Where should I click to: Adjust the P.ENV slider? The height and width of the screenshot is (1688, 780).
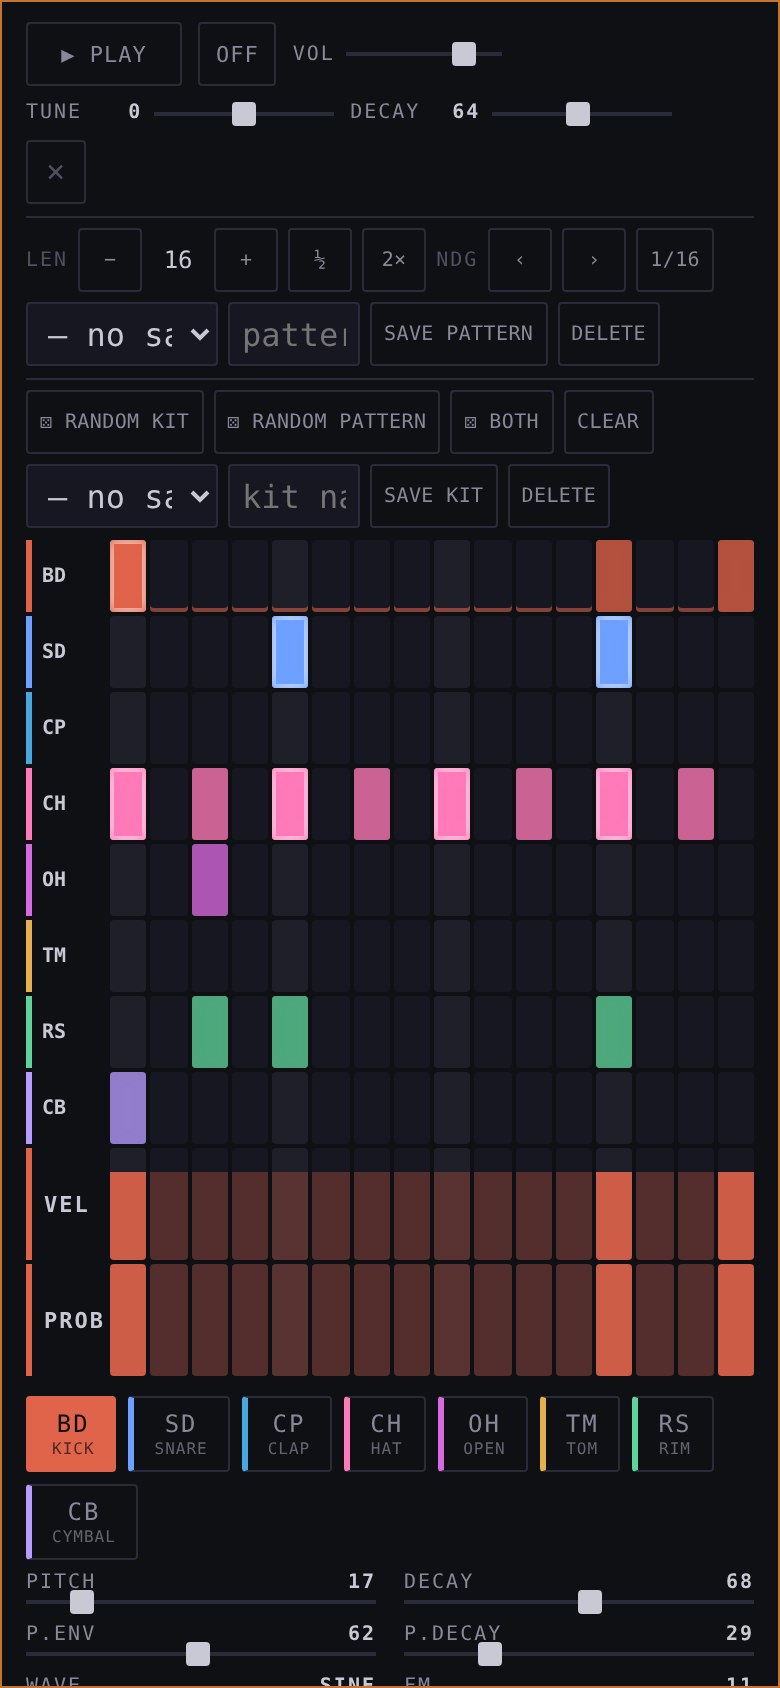(x=201, y=1654)
